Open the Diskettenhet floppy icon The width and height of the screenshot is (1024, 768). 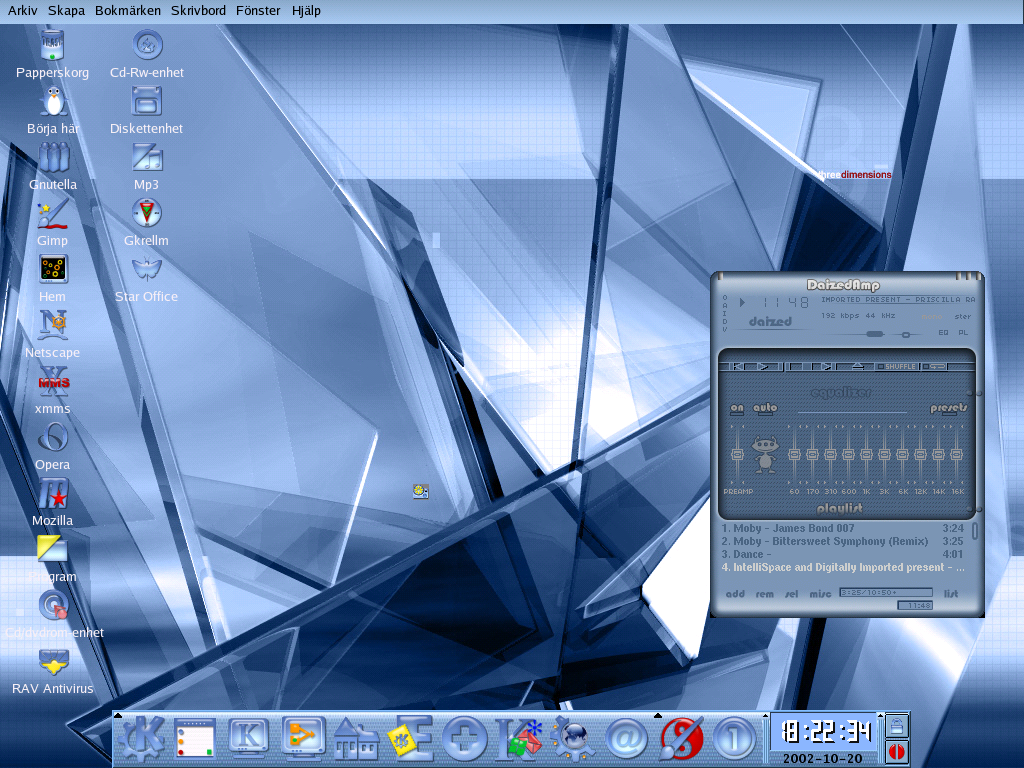(x=147, y=102)
